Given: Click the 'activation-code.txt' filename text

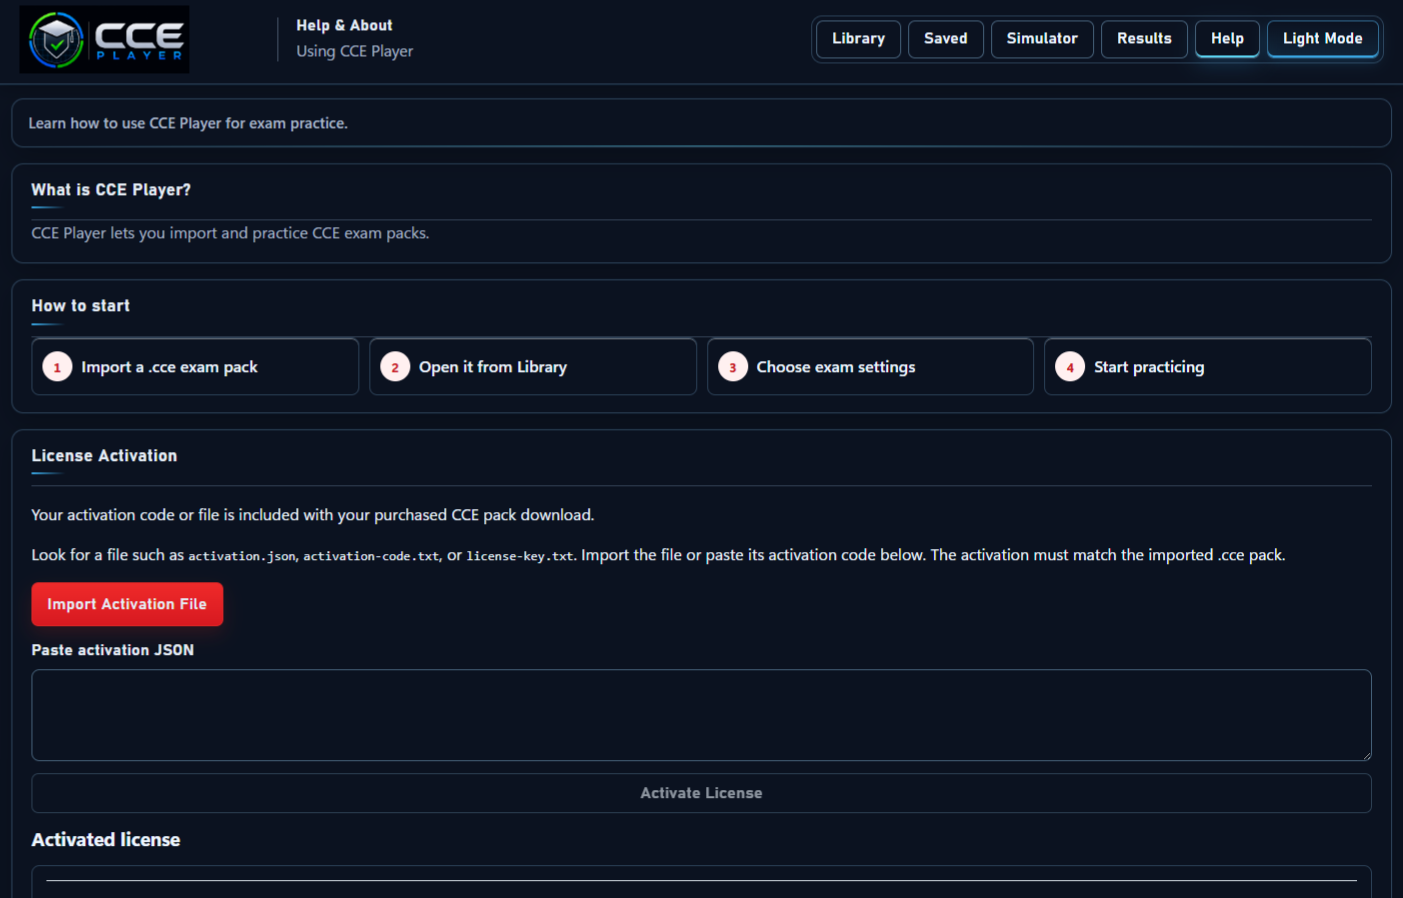Looking at the screenshot, I should [x=371, y=556].
